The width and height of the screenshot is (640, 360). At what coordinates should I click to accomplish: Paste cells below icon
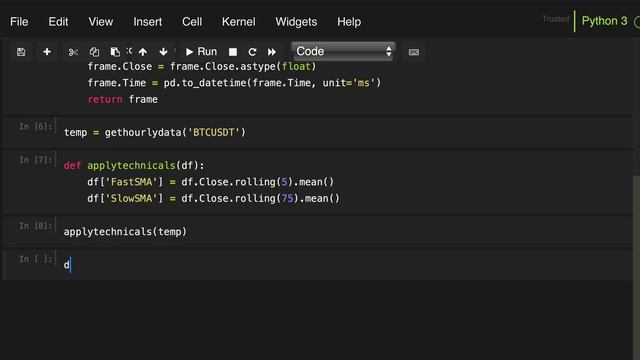click(115, 52)
